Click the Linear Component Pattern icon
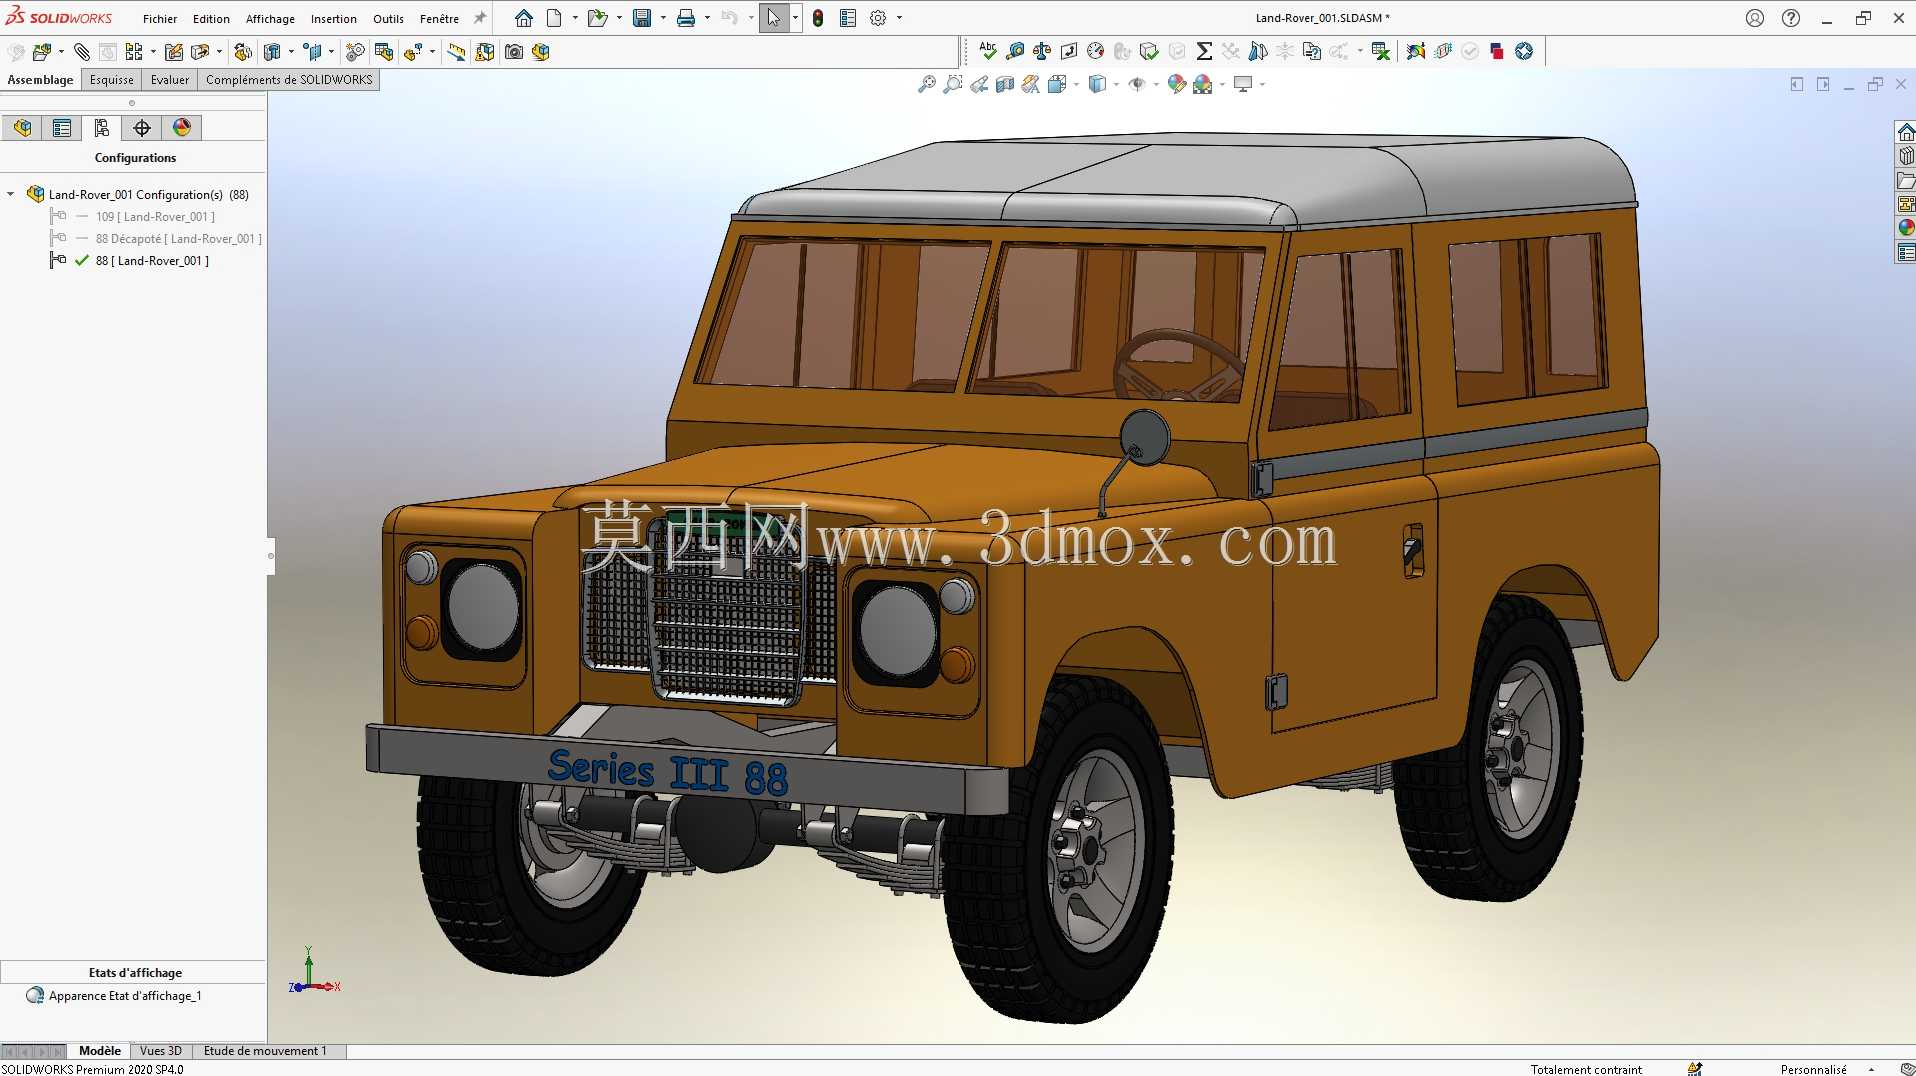 pyautogui.click(x=134, y=52)
